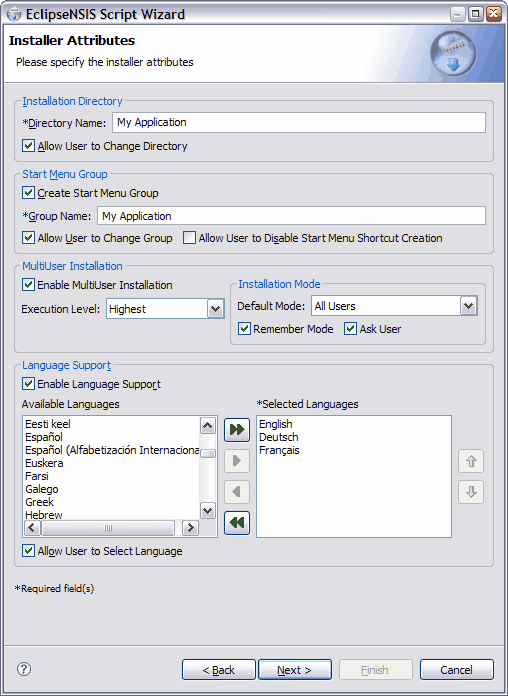Add all languages with double right arrow
The width and height of the screenshot is (508, 696).
tap(237, 429)
